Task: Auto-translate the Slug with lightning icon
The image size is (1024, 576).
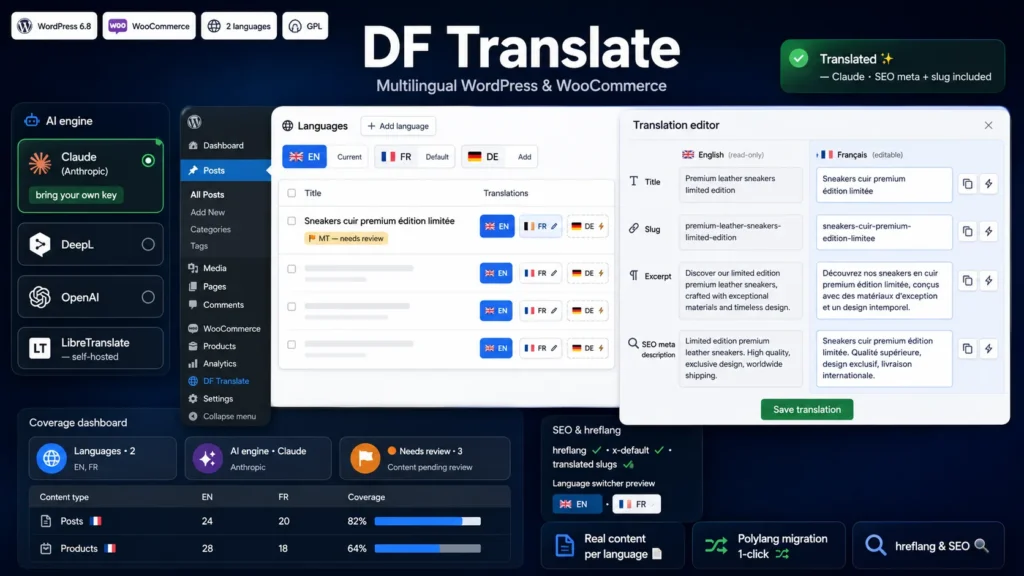Action: coord(989,231)
